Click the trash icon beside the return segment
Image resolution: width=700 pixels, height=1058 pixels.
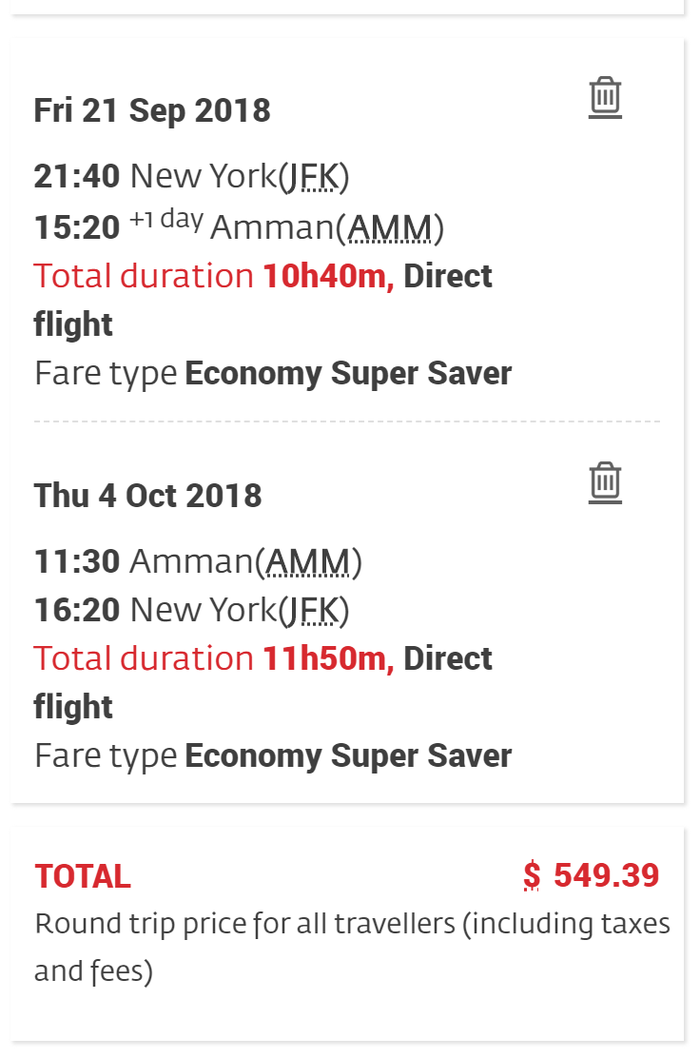point(604,482)
